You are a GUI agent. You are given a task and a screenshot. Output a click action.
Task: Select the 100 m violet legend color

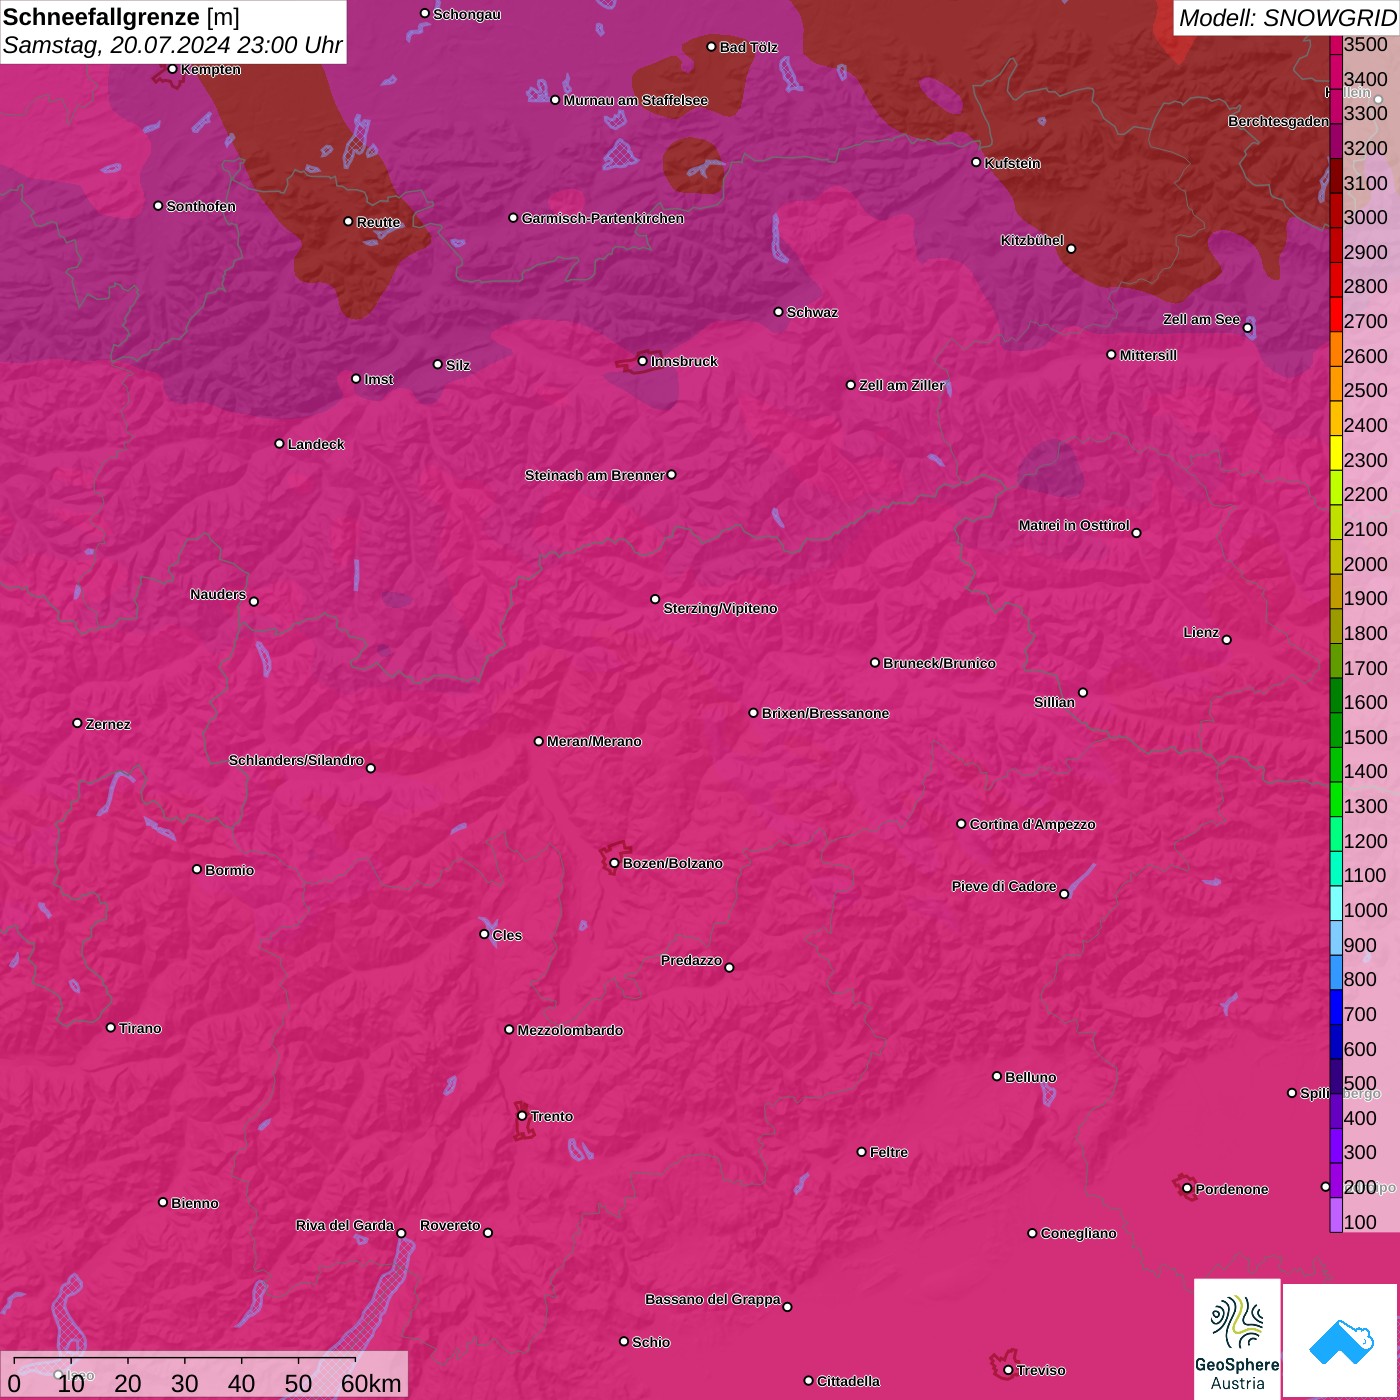(1335, 1214)
